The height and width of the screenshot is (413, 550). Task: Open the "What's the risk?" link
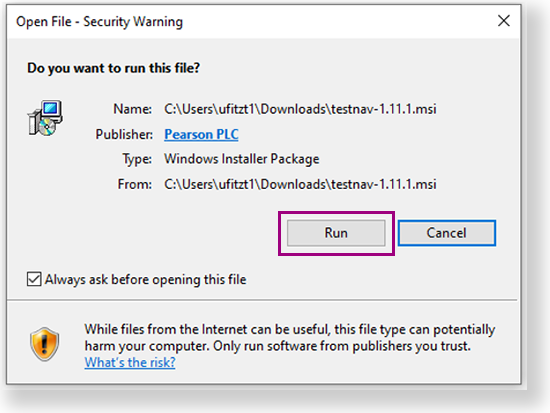point(130,362)
